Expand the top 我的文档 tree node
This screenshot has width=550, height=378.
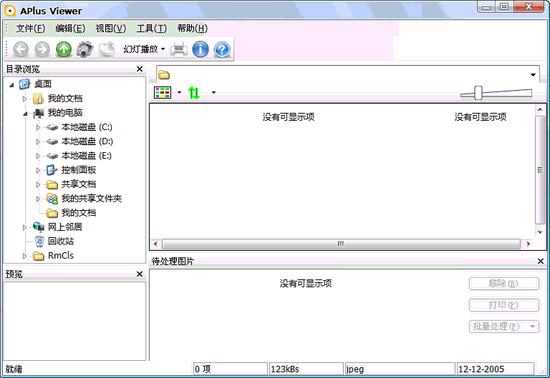(25, 99)
